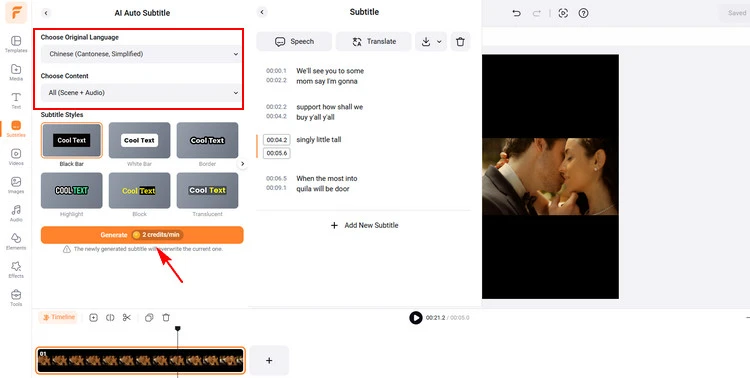The width and height of the screenshot is (750, 378).
Task: Click the timeline toolbar trash icon
Action: (166, 317)
